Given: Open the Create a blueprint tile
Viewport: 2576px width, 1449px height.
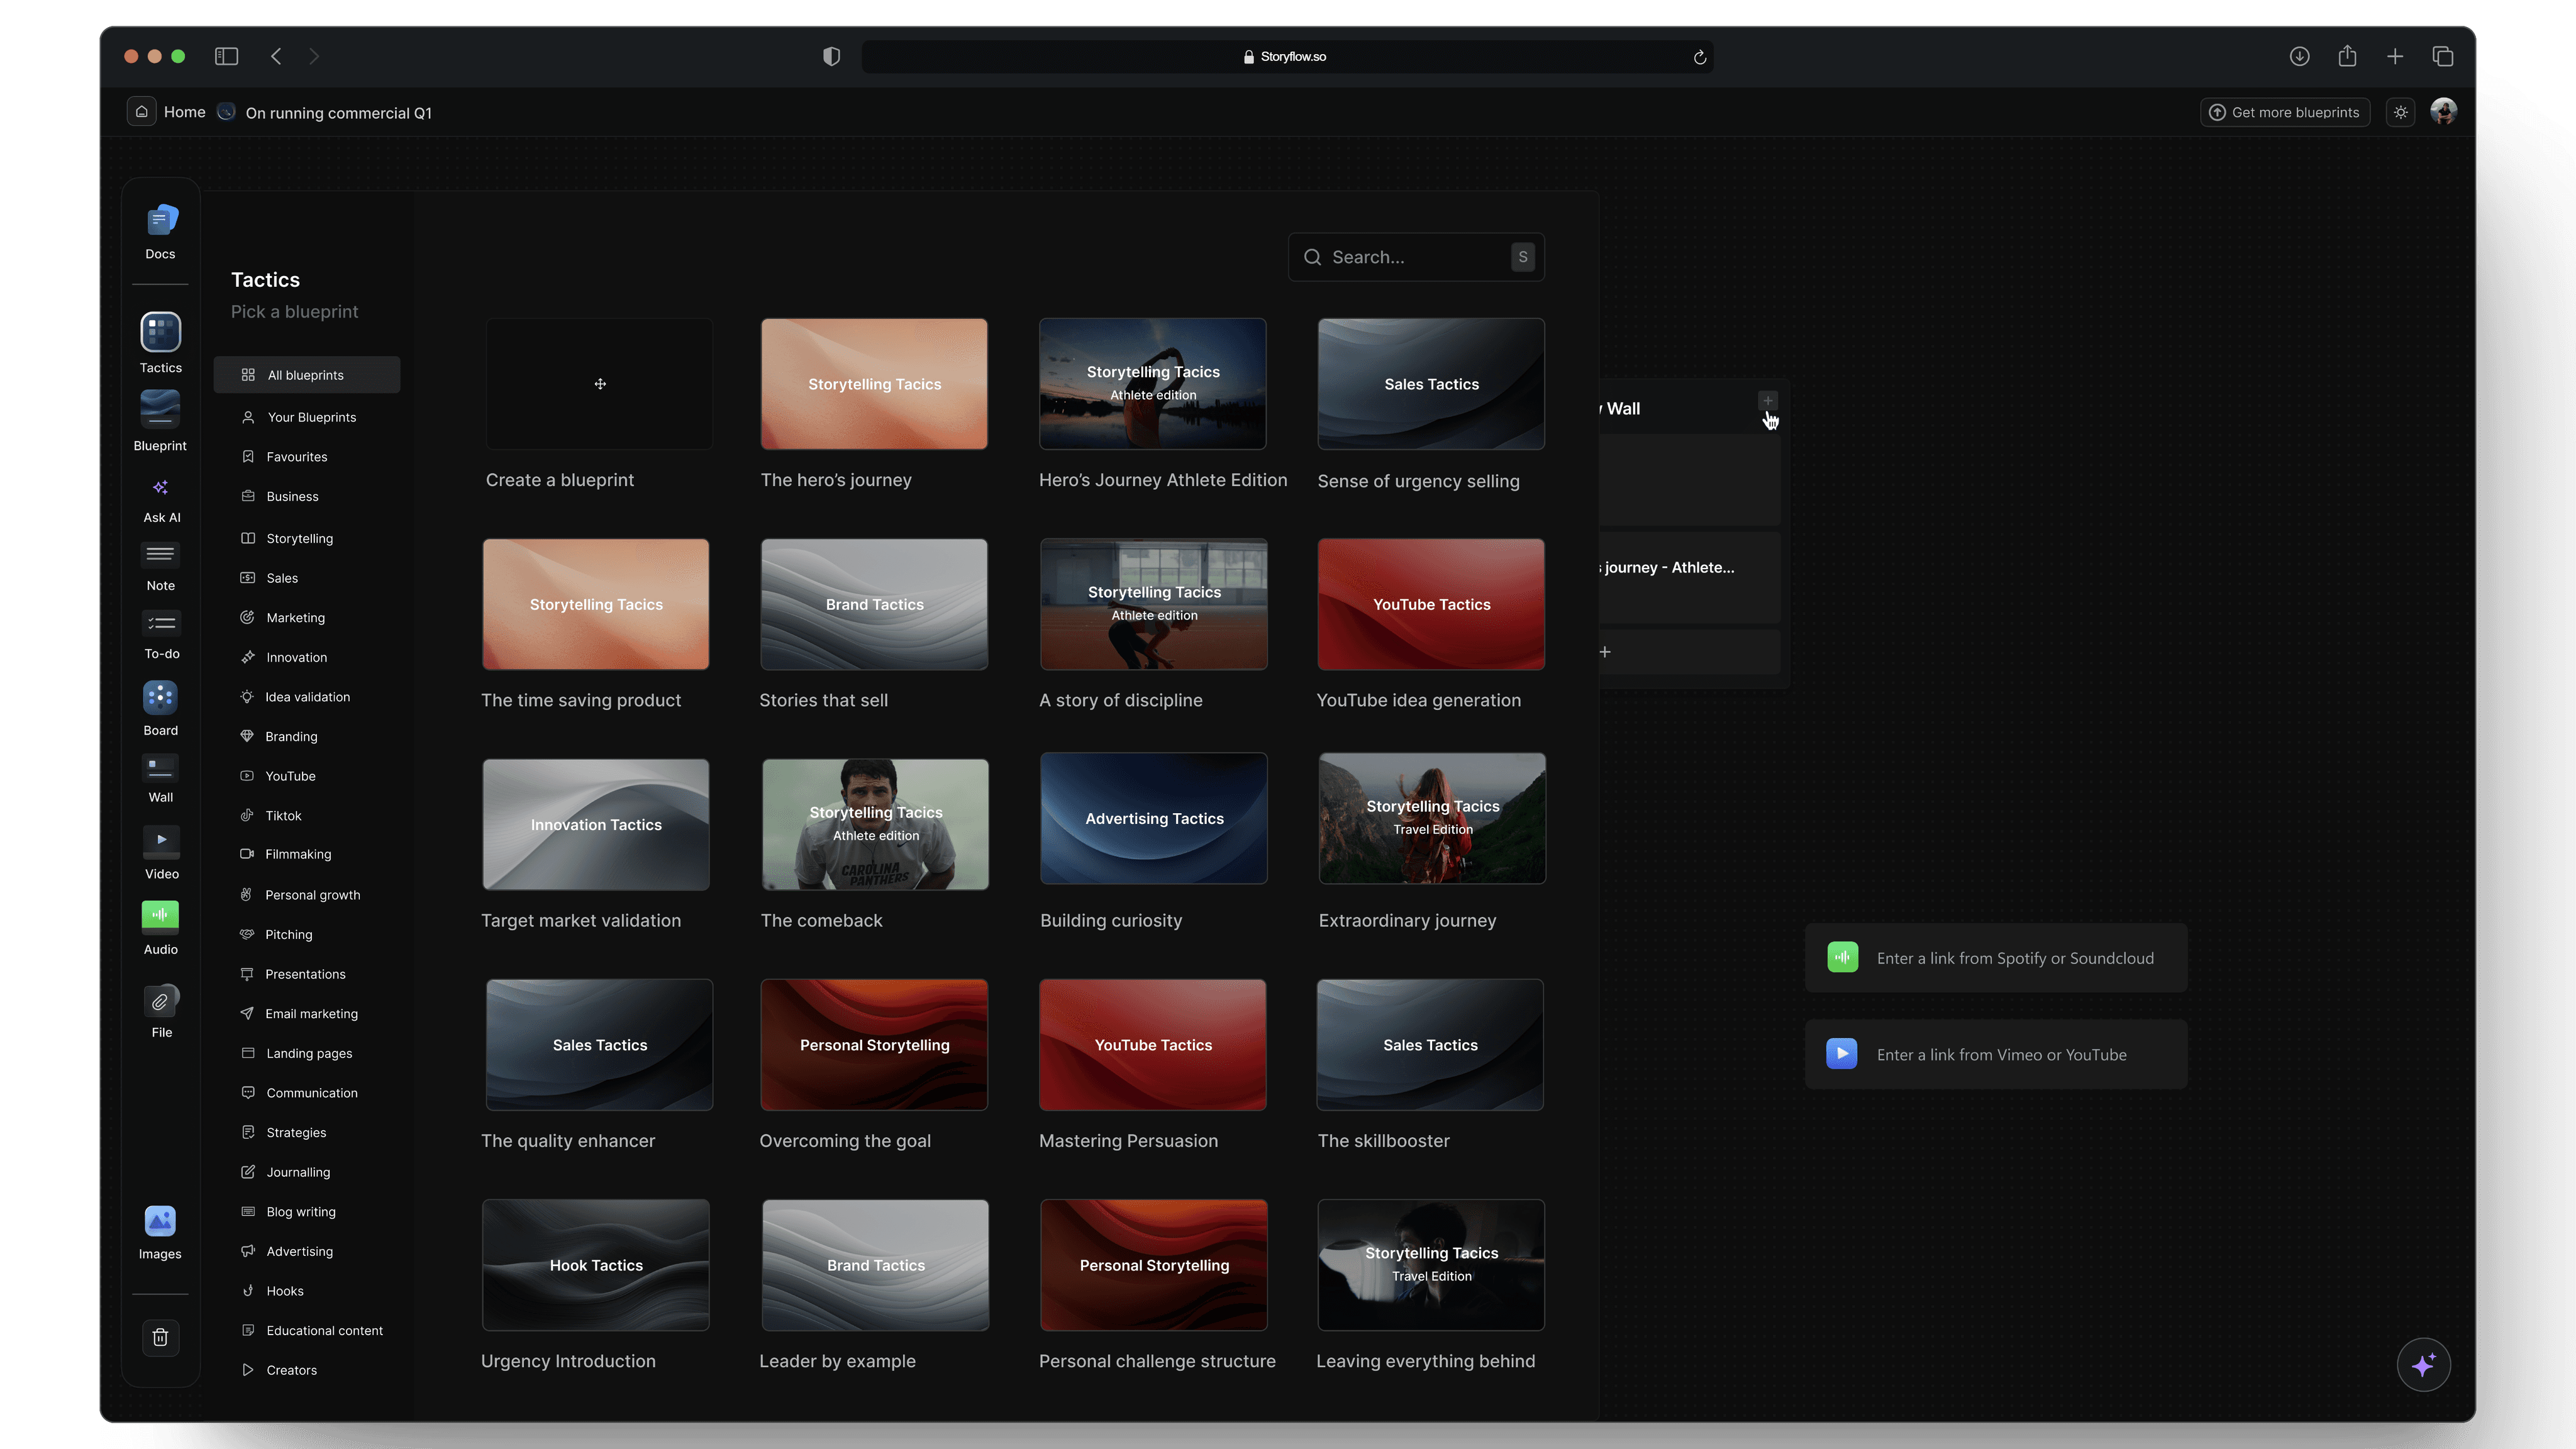Looking at the screenshot, I should tap(599, 384).
